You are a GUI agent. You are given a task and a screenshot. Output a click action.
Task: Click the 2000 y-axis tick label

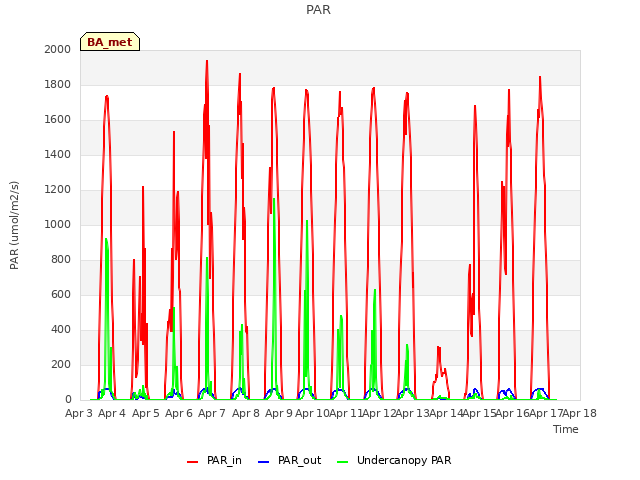click(x=58, y=49)
